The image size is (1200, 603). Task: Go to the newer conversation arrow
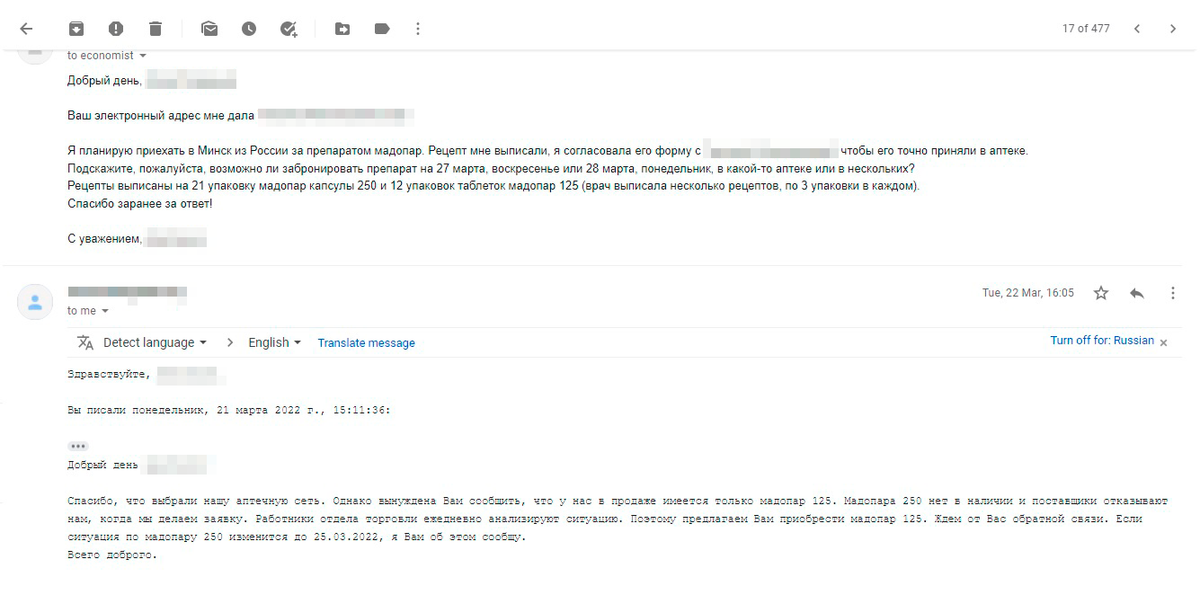[x=1137, y=29]
